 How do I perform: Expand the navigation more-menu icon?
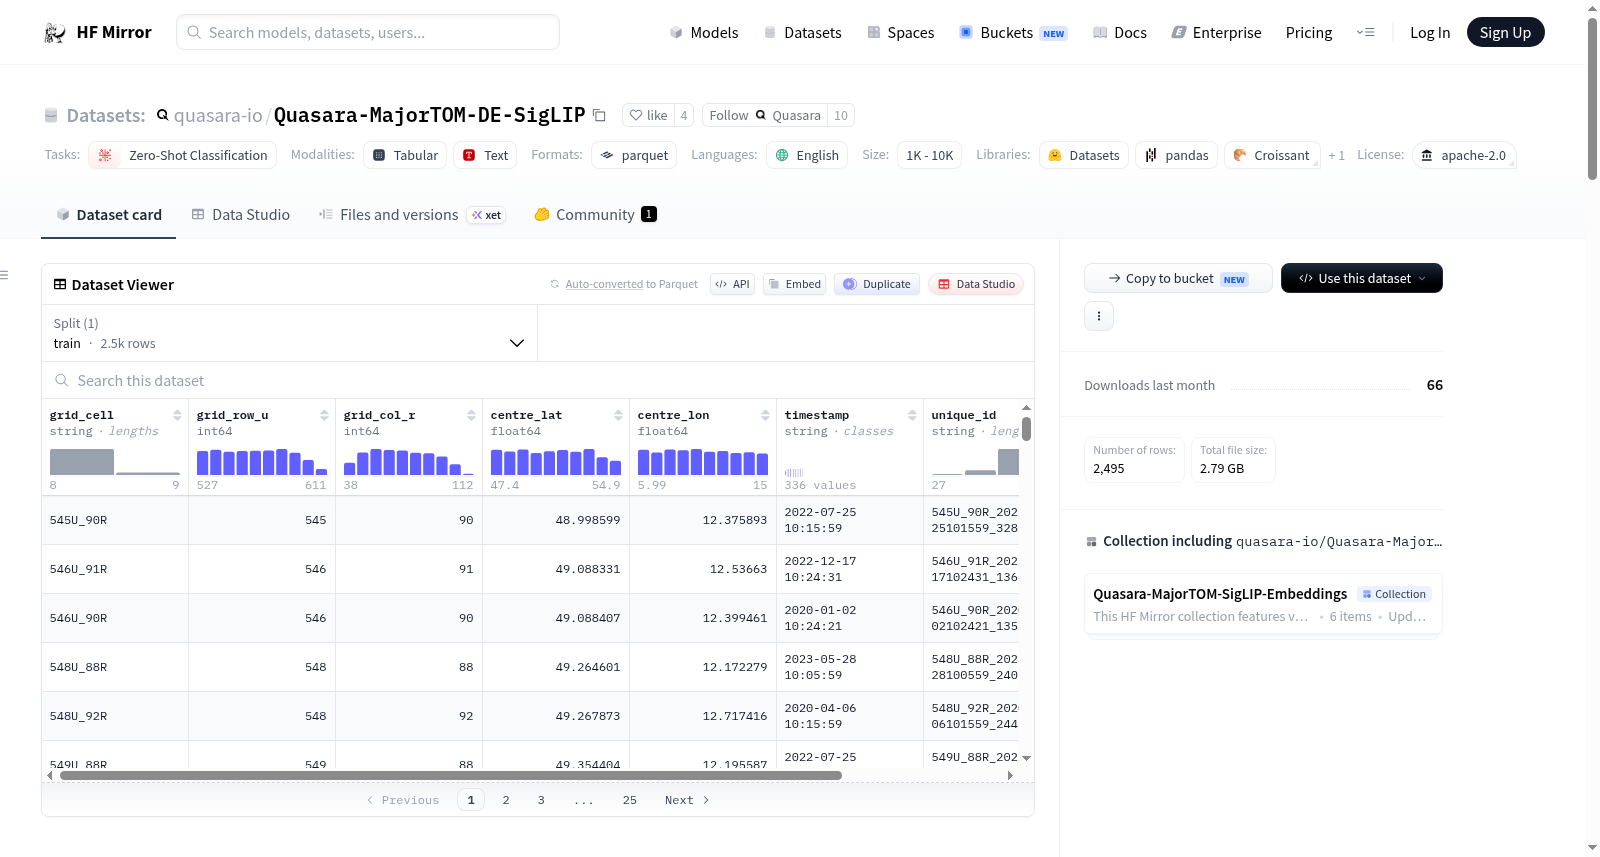[x=1365, y=33]
